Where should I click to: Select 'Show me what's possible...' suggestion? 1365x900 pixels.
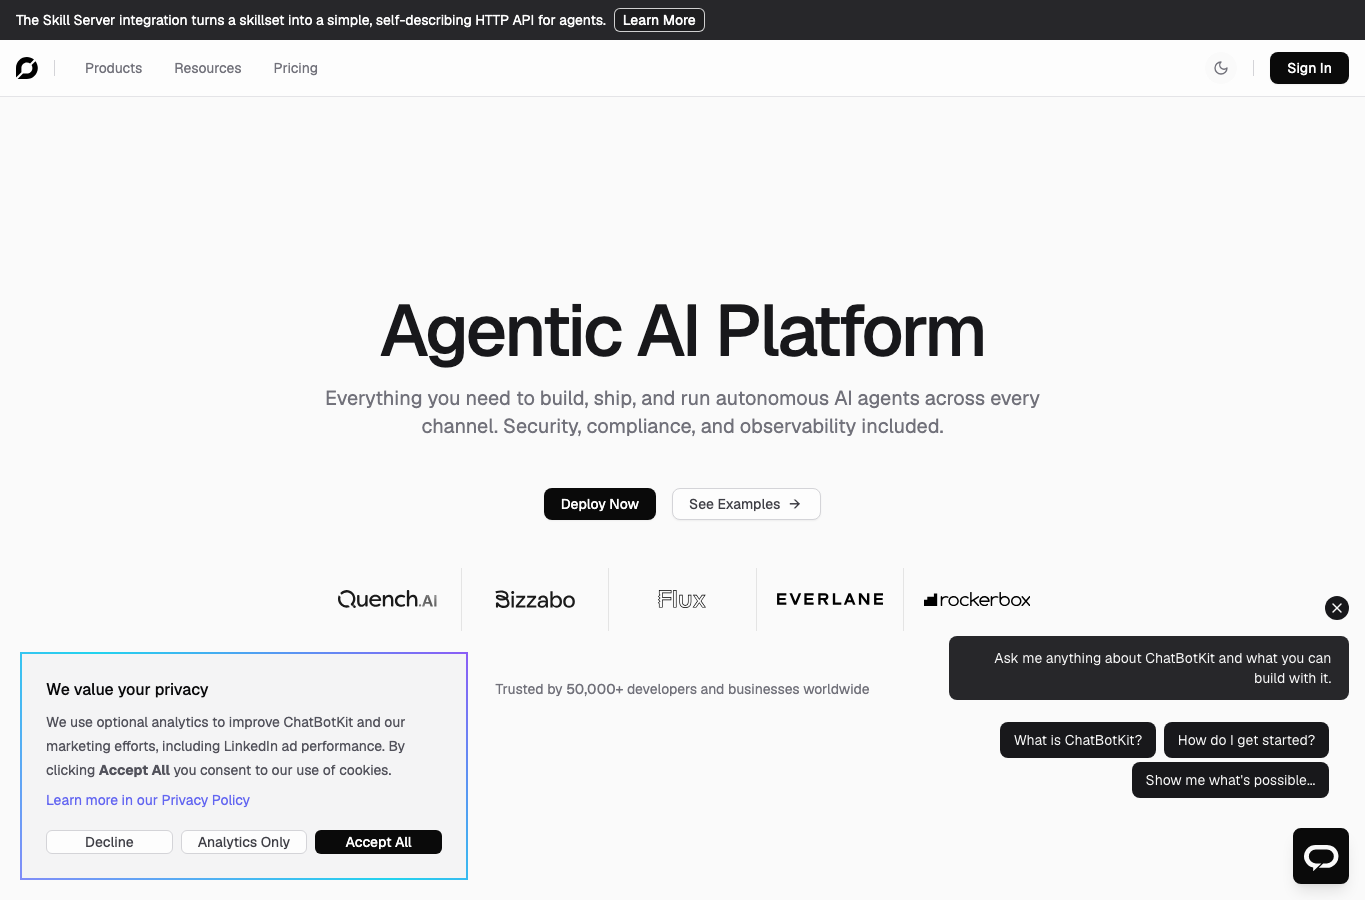[1230, 780]
